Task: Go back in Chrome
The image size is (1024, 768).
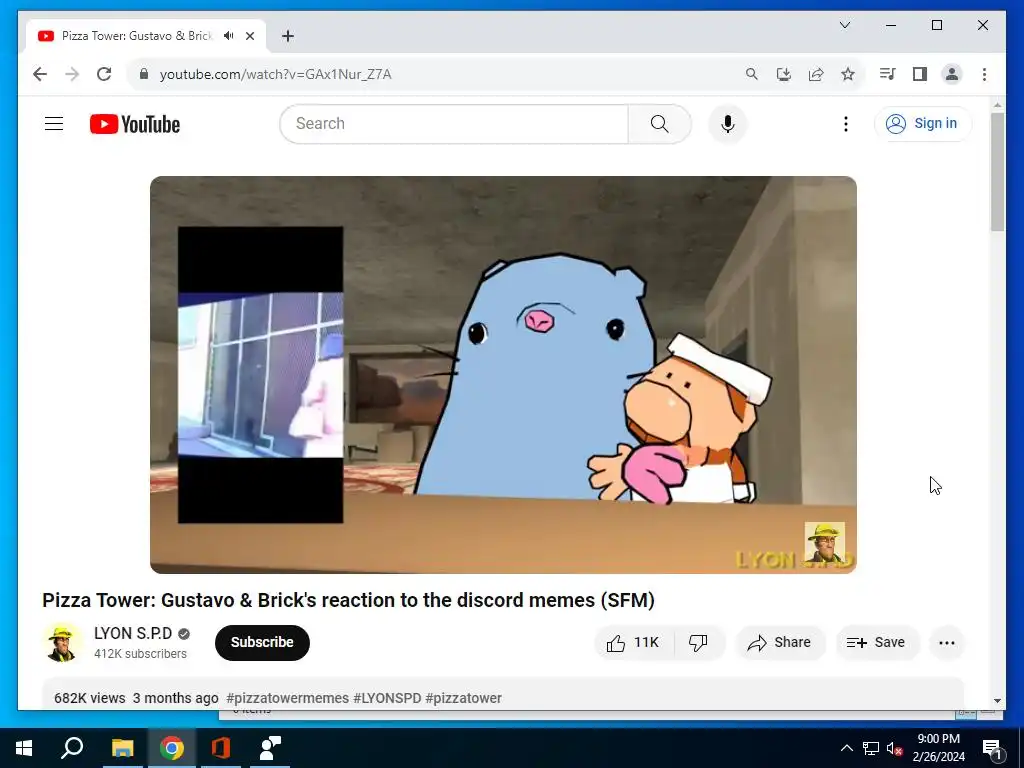Action: click(x=40, y=74)
